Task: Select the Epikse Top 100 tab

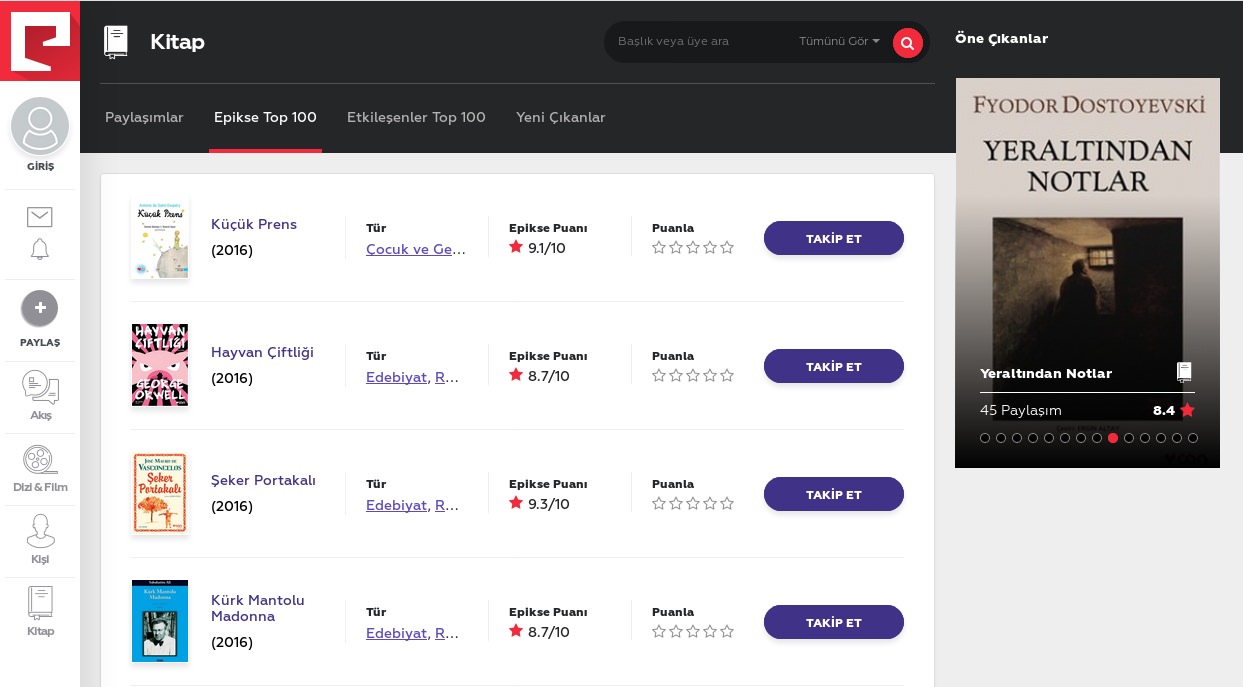Action: [x=265, y=117]
